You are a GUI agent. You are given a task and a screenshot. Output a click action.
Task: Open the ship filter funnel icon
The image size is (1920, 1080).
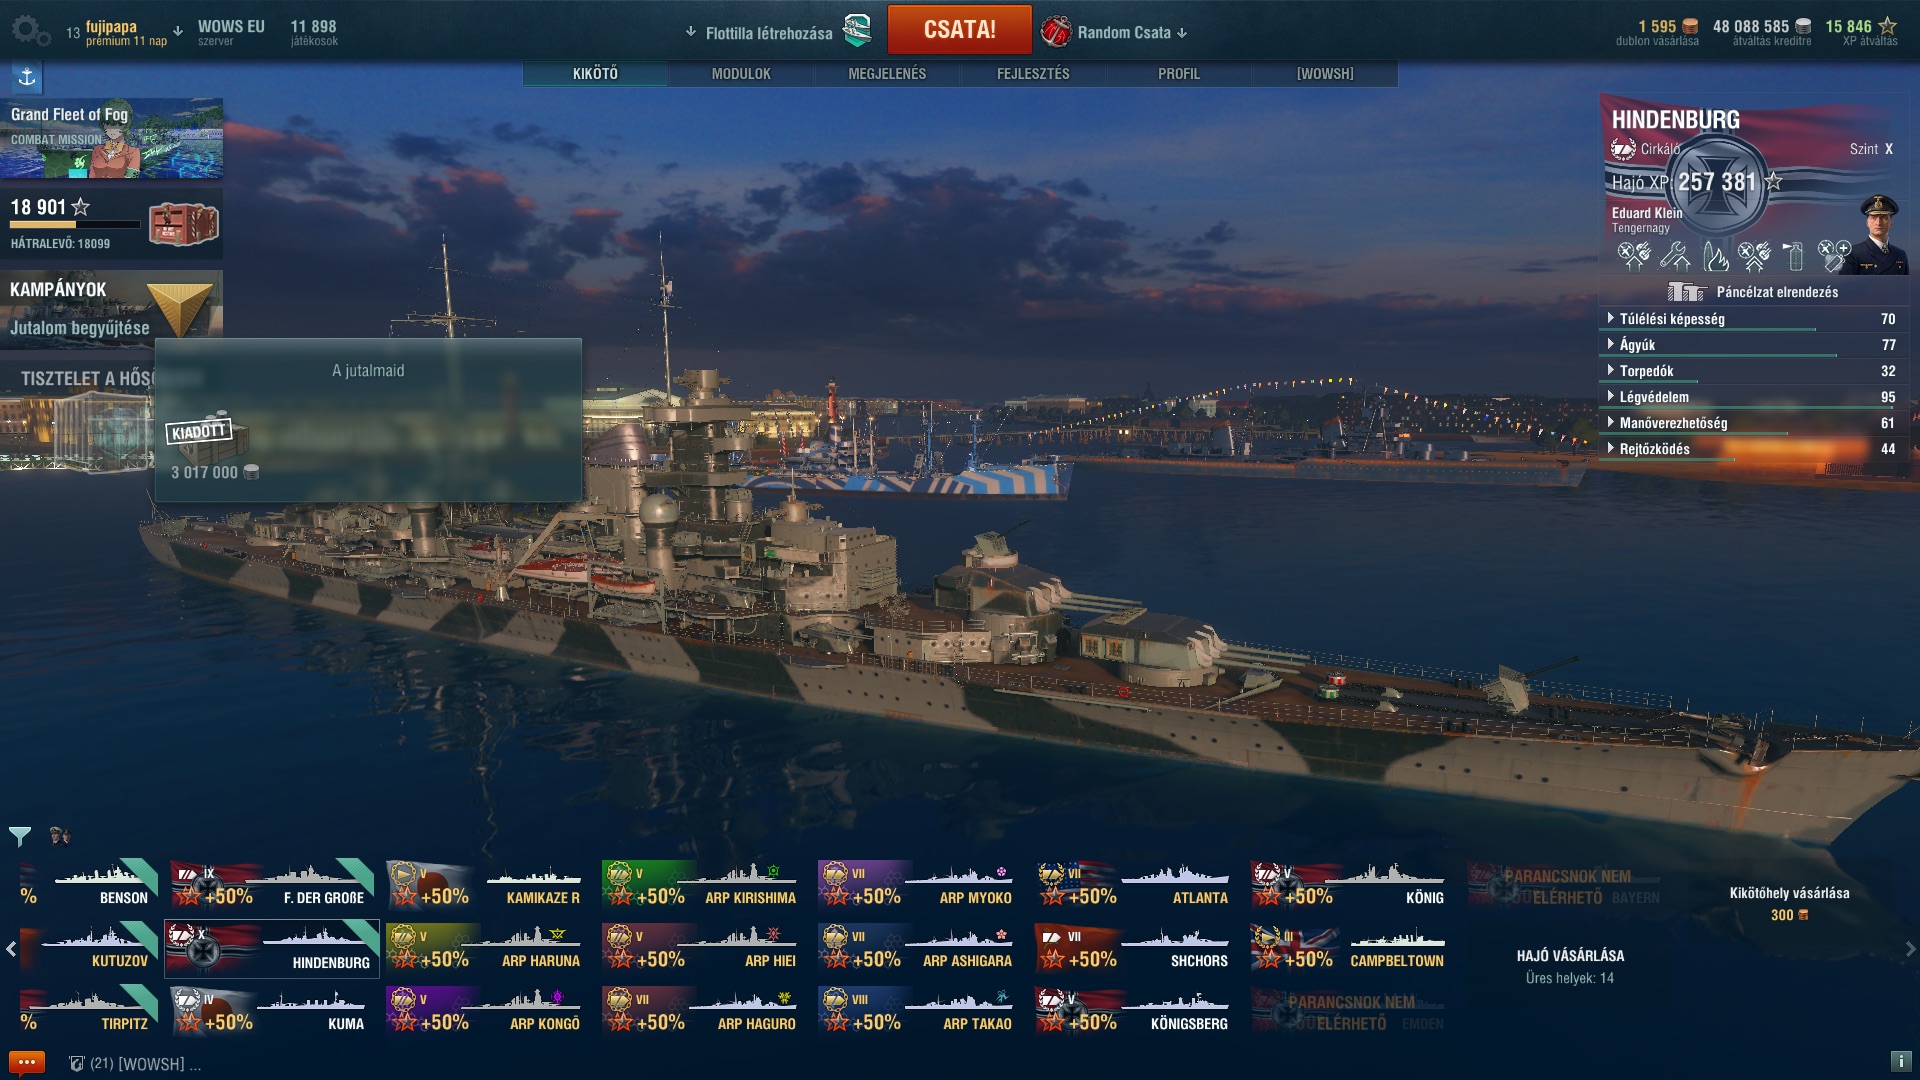[20, 836]
